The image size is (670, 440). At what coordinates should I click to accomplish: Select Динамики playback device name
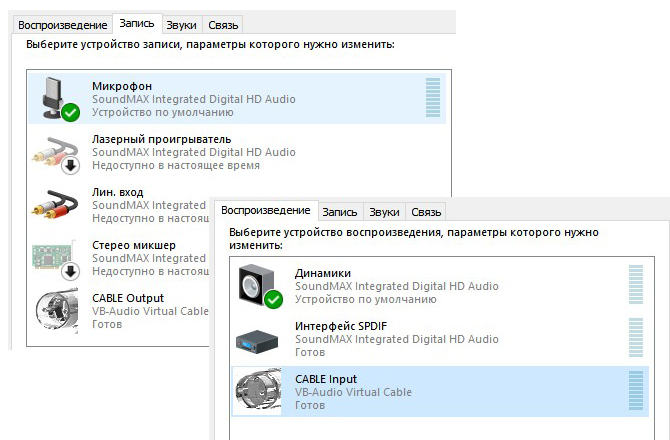323,273
